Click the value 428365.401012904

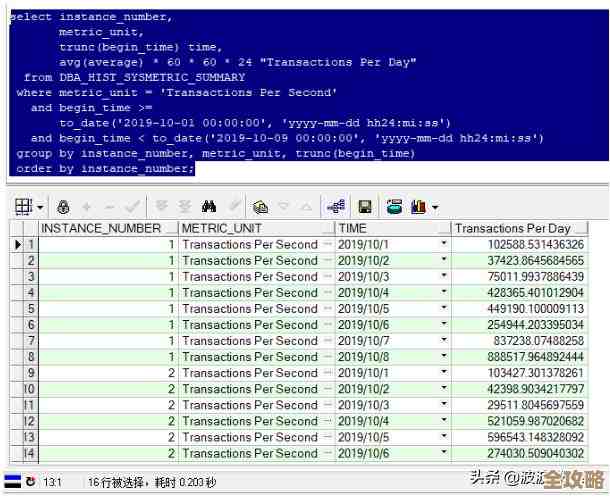coord(536,293)
